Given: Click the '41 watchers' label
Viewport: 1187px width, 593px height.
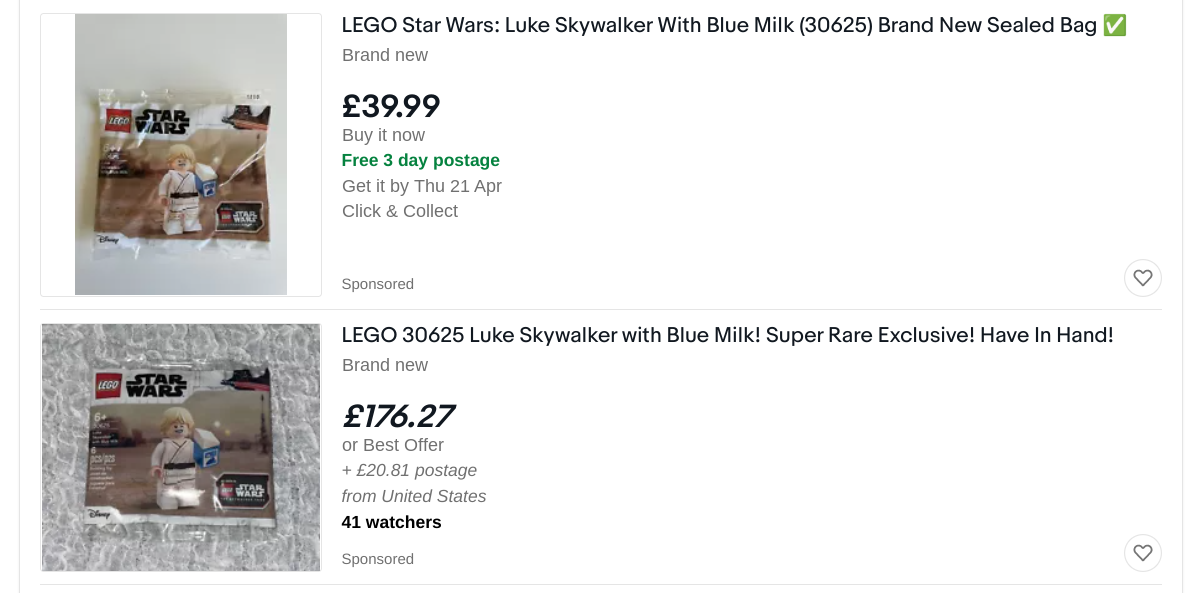Looking at the screenshot, I should 391,522.
